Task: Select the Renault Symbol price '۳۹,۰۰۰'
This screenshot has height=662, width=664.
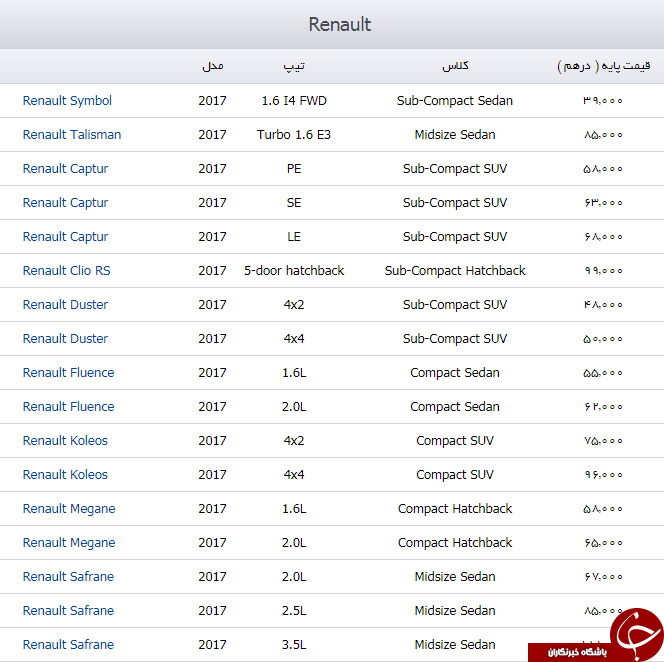Action: pyautogui.click(x=603, y=101)
